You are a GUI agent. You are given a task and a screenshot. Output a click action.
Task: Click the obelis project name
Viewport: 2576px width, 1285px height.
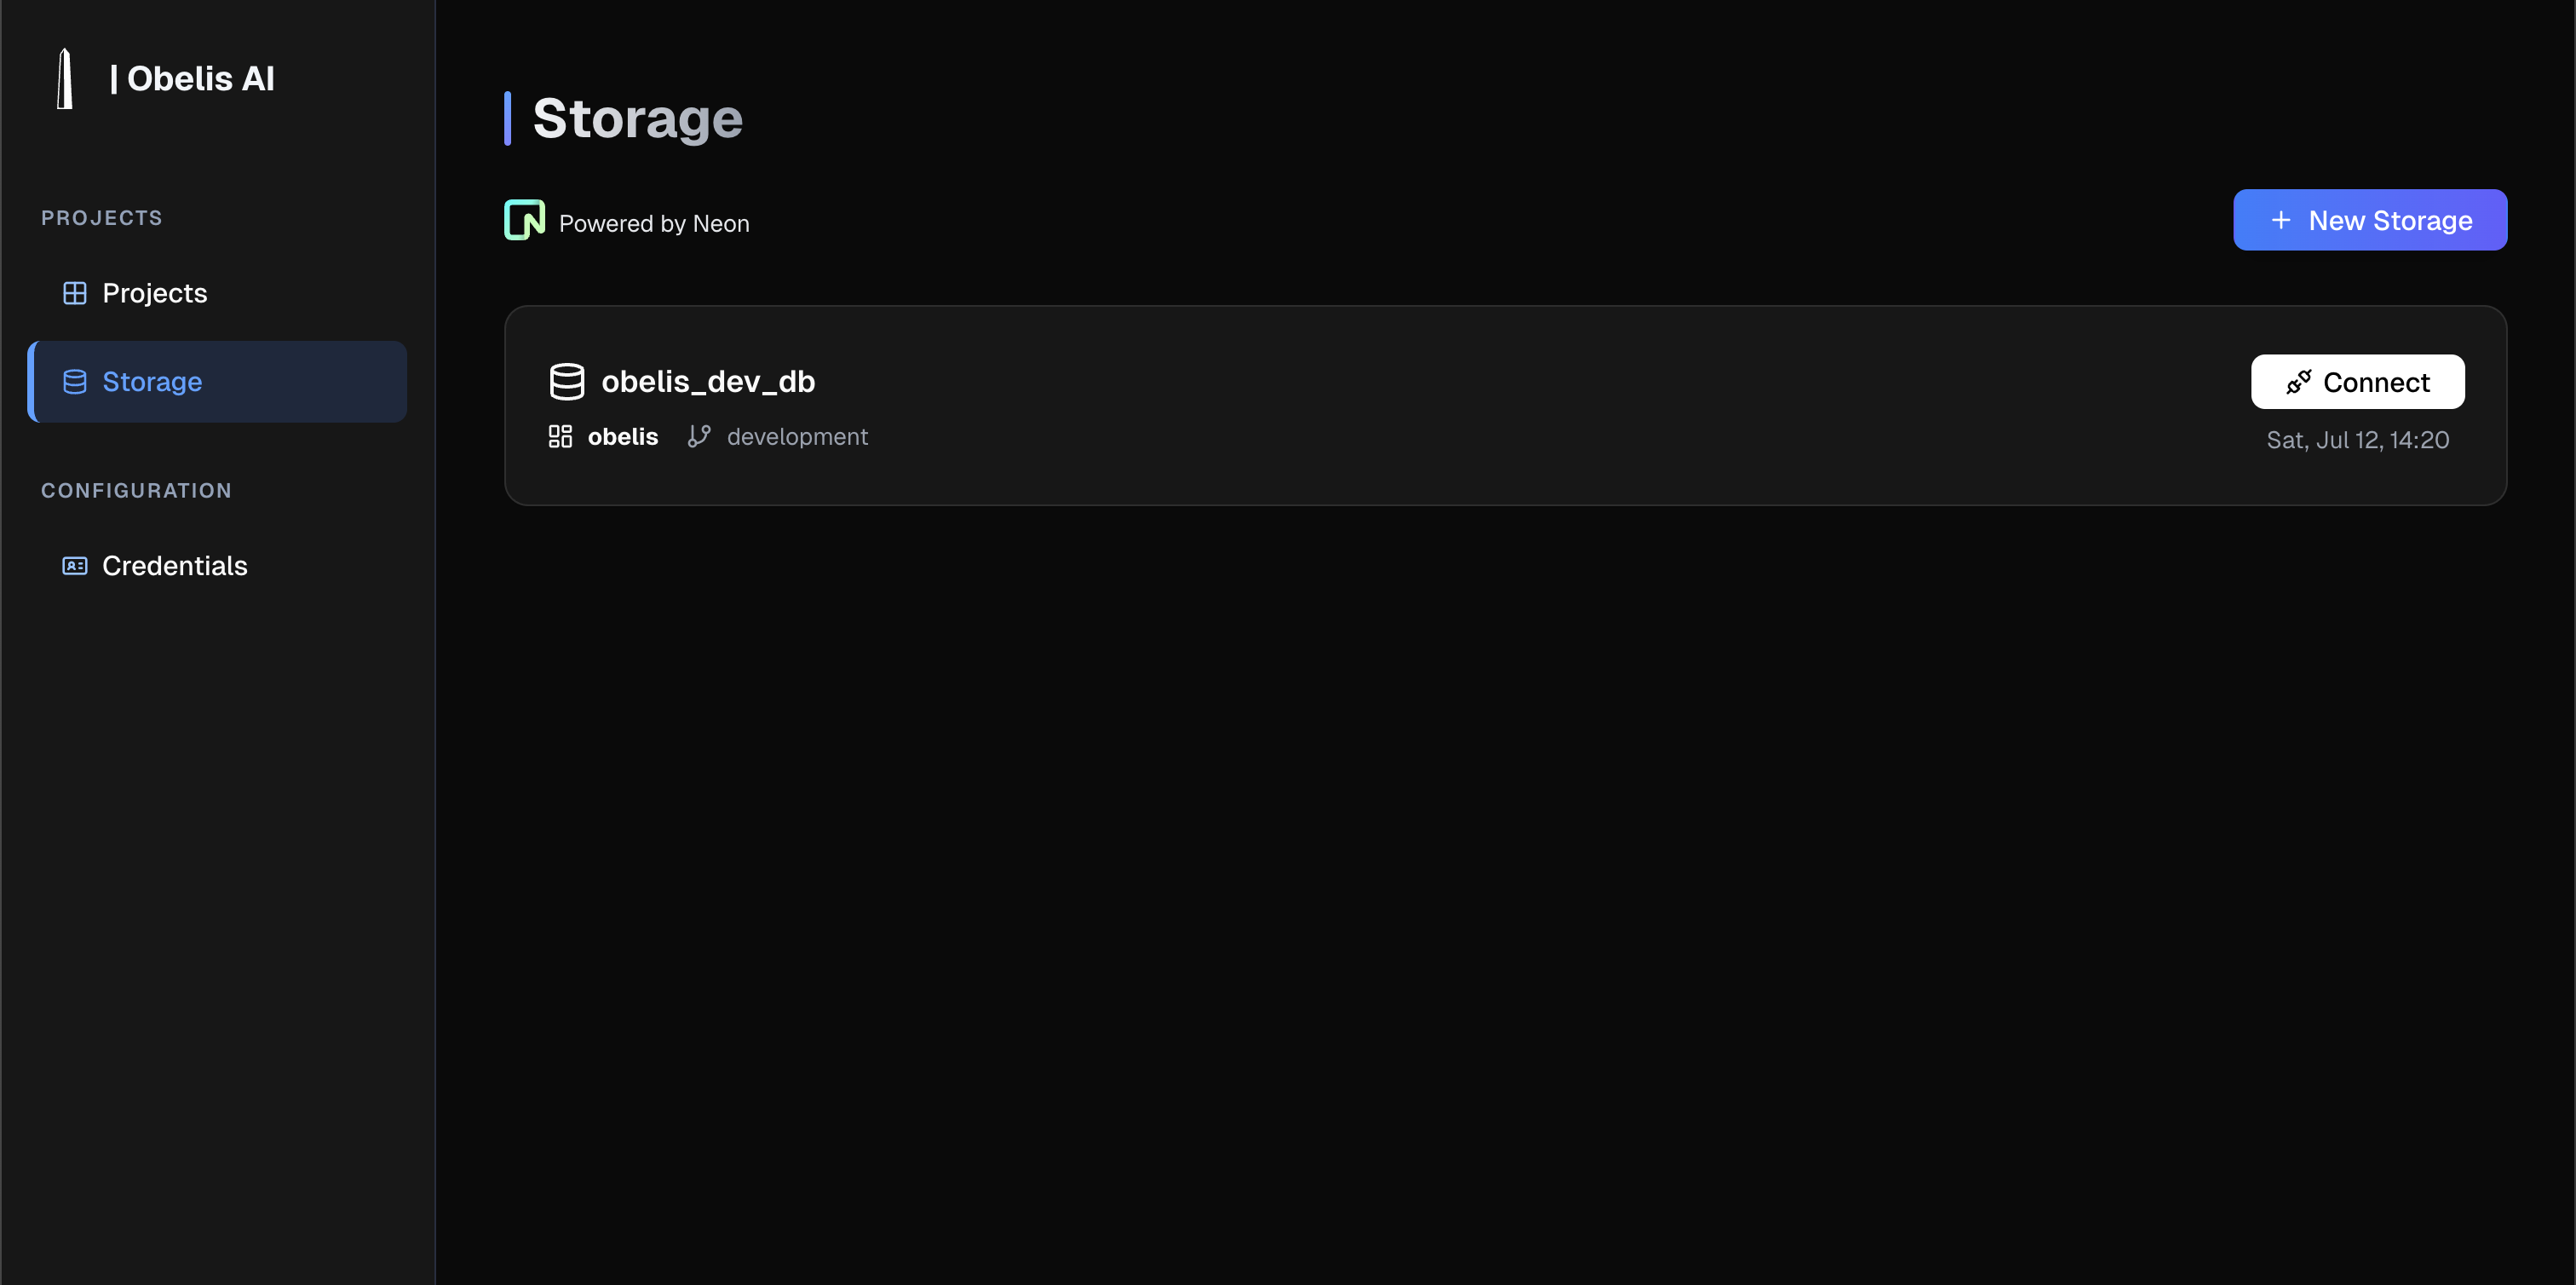point(623,437)
